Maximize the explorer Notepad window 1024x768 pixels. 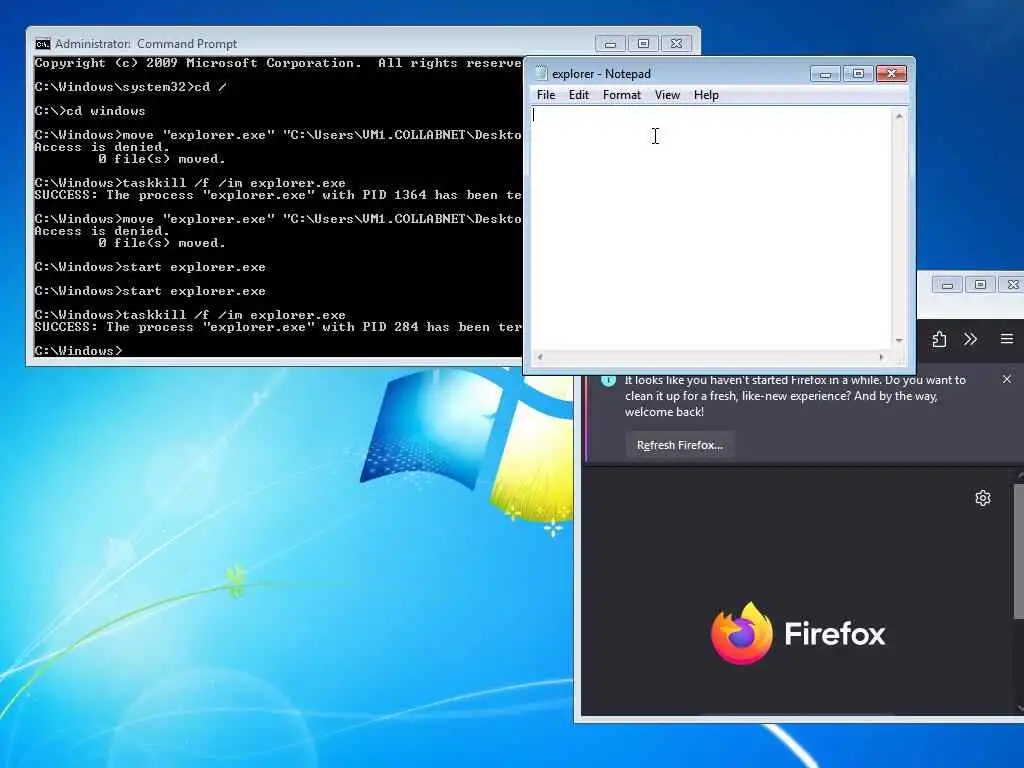point(858,74)
